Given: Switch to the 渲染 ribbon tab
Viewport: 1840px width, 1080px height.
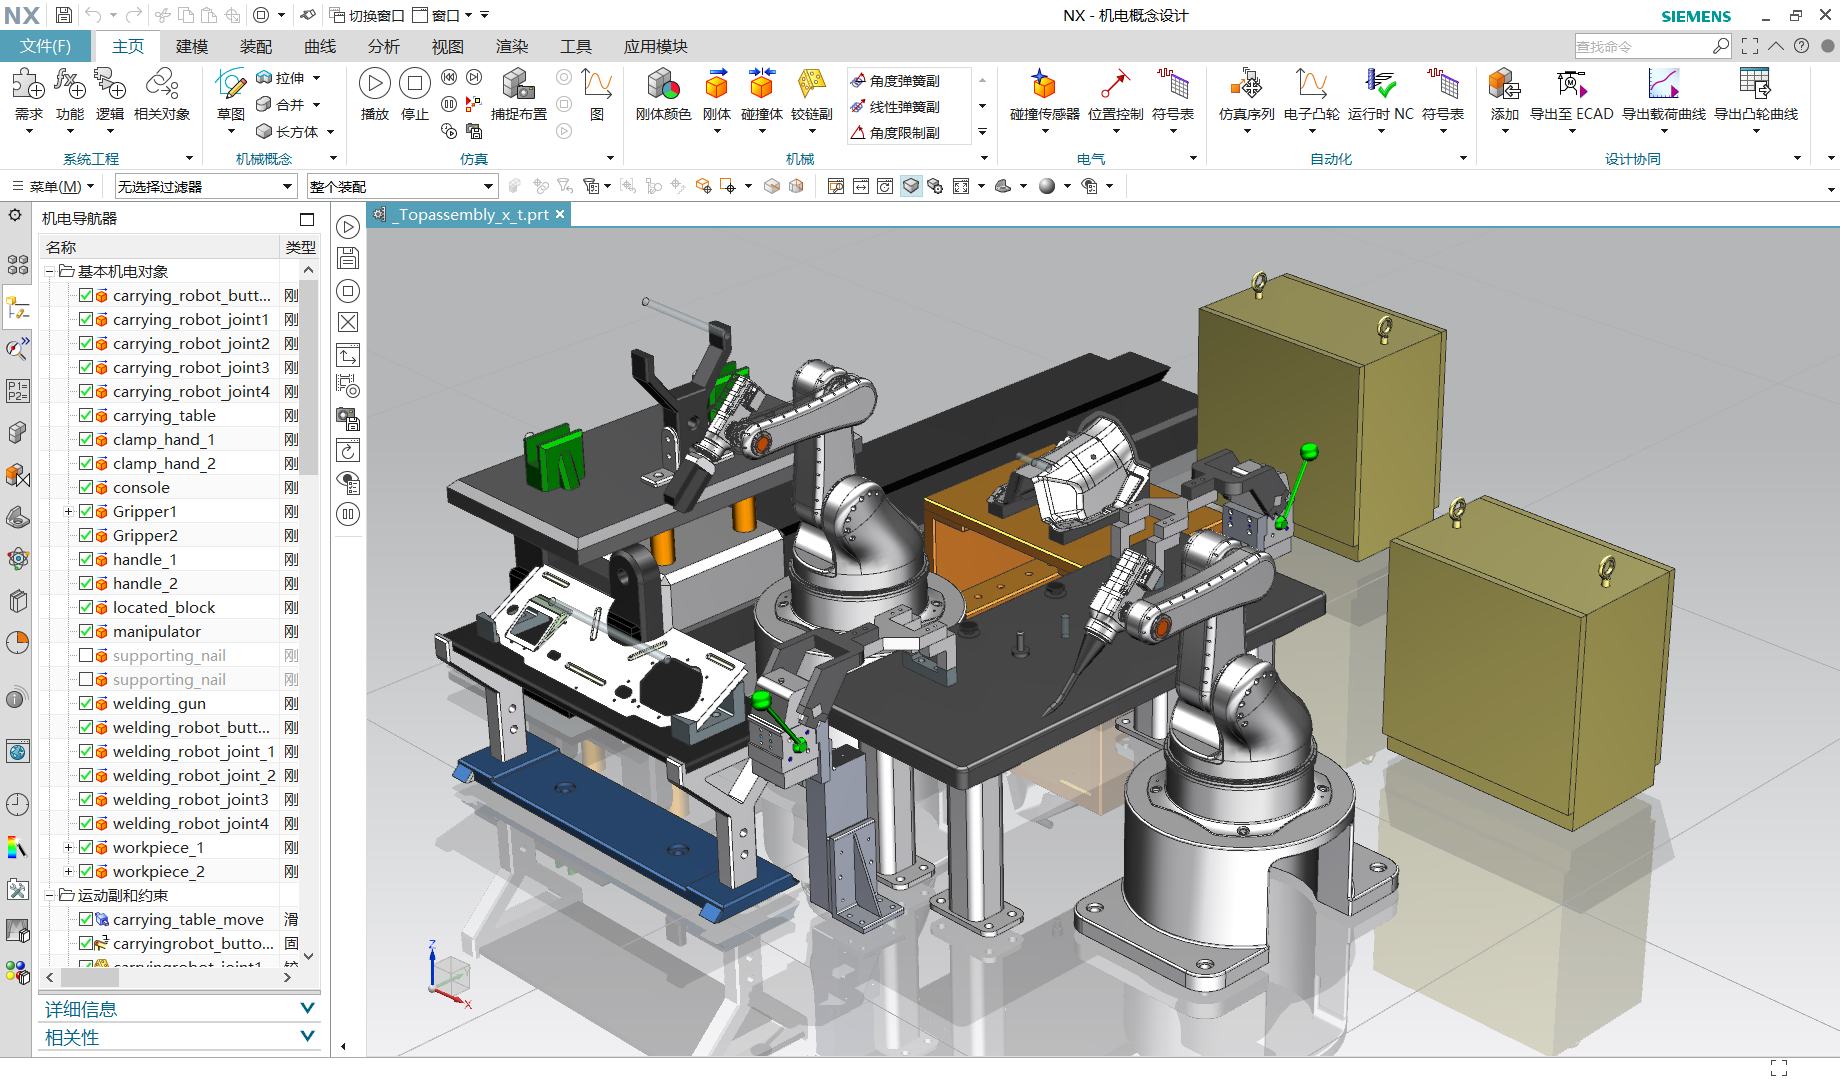Looking at the screenshot, I should pyautogui.click(x=512, y=46).
